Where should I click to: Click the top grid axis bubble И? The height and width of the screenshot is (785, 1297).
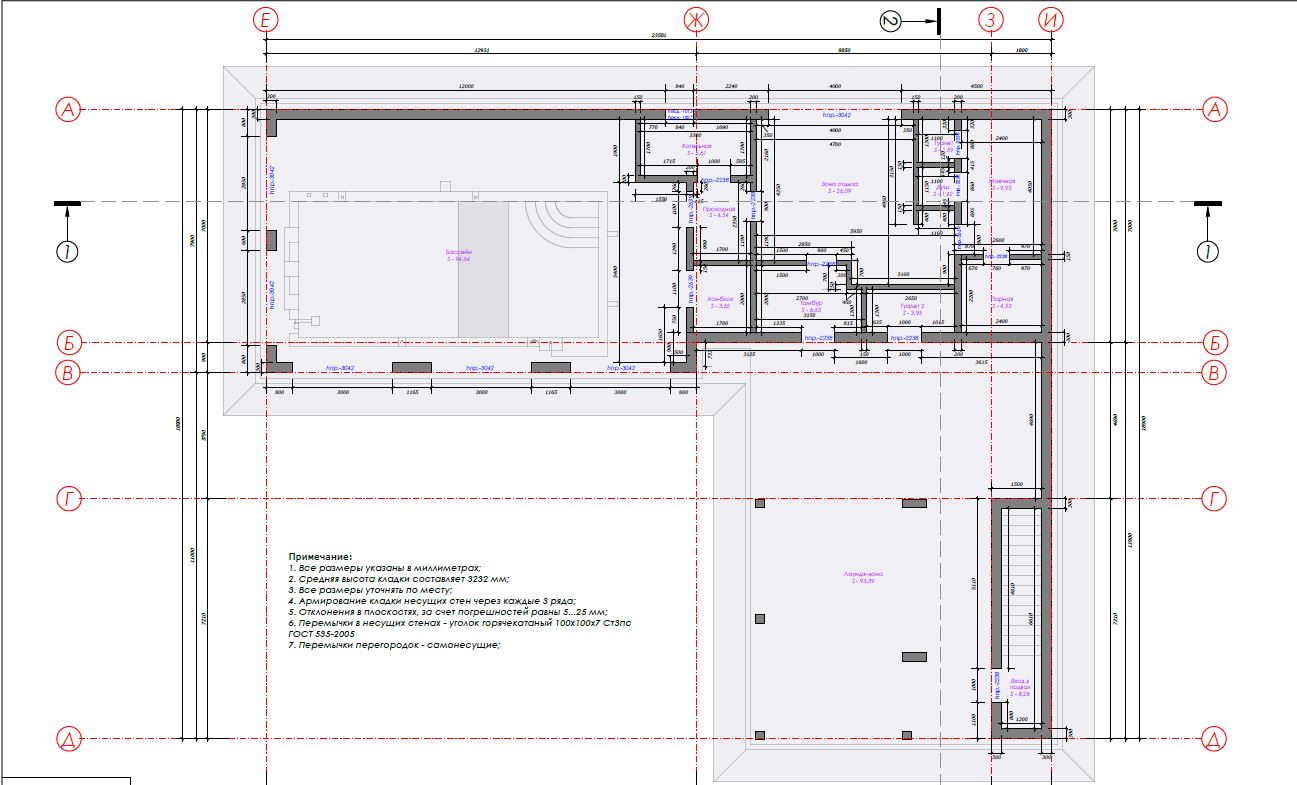click(x=1051, y=20)
